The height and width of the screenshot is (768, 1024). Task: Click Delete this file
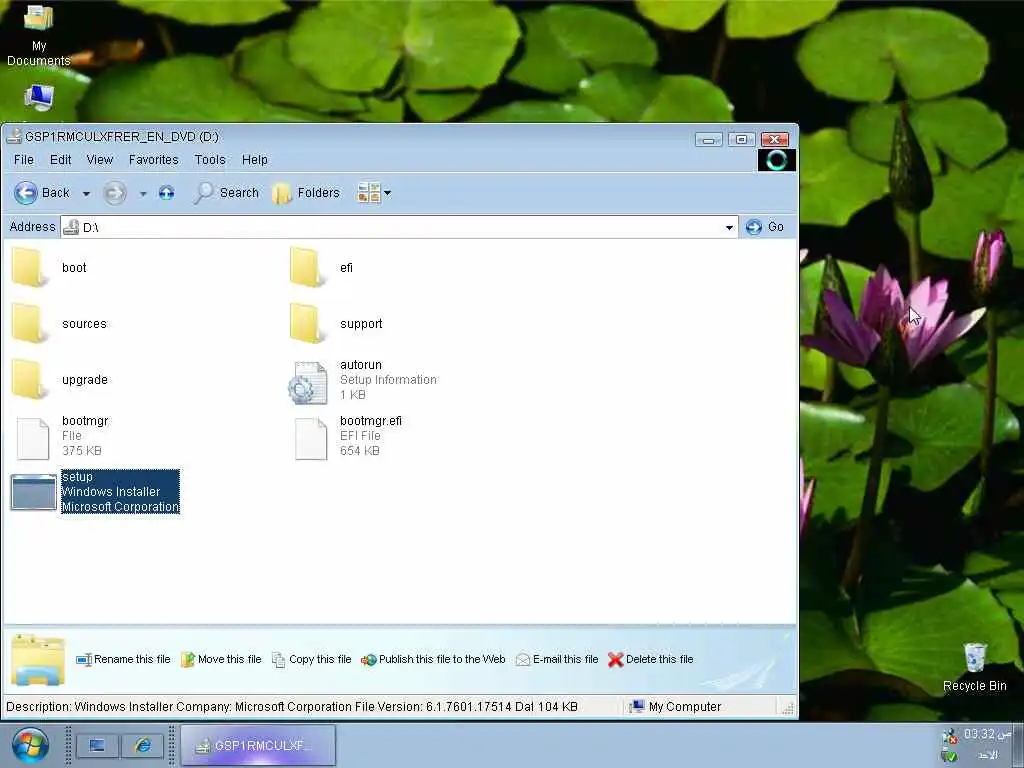[x=650, y=660]
